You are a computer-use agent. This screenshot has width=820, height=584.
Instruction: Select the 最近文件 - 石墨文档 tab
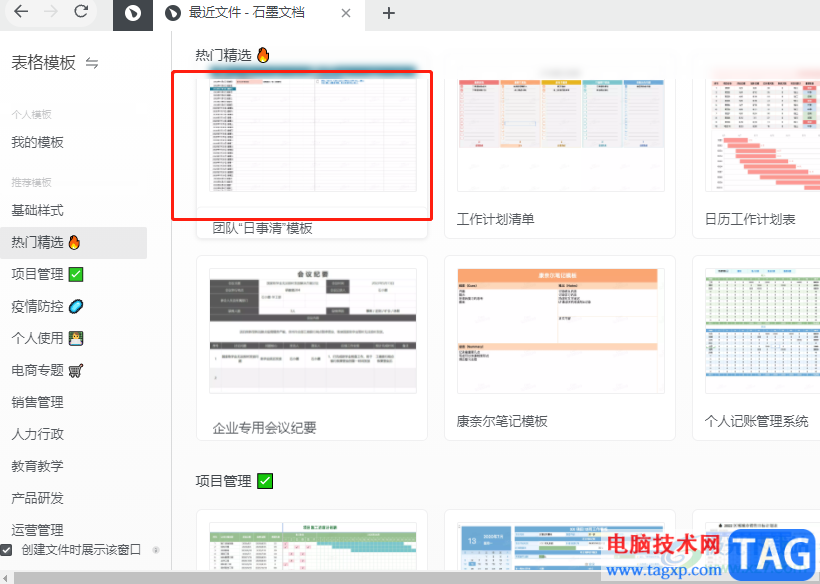pos(259,14)
